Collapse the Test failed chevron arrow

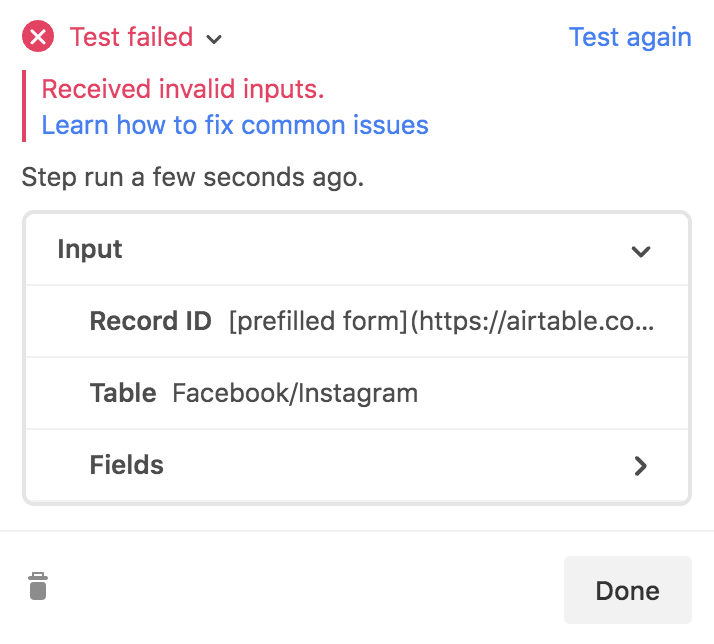point(214,39)
